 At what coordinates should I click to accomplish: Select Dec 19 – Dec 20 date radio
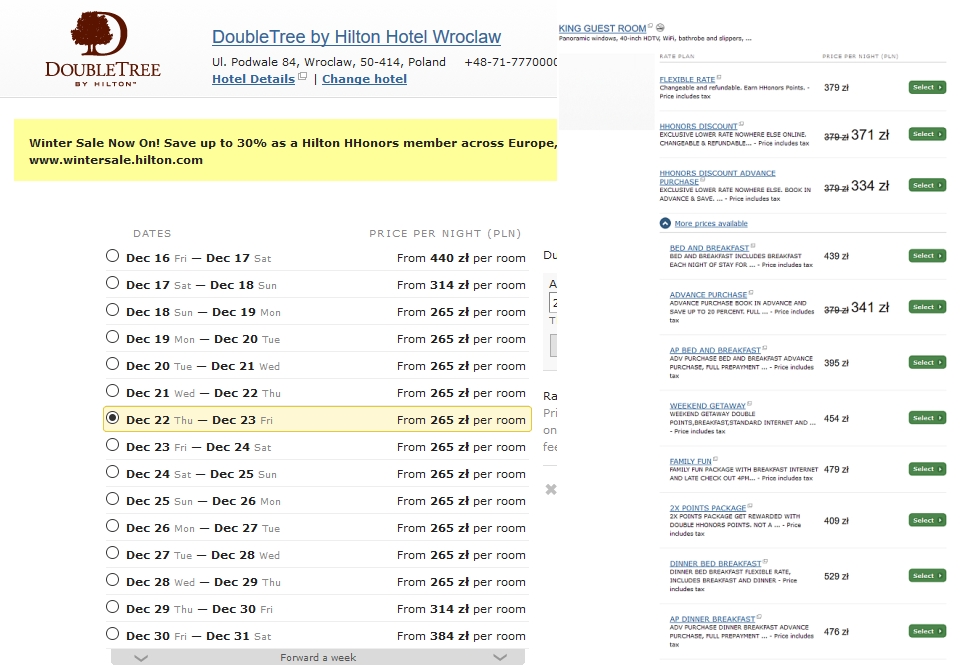tap(112, 337)
